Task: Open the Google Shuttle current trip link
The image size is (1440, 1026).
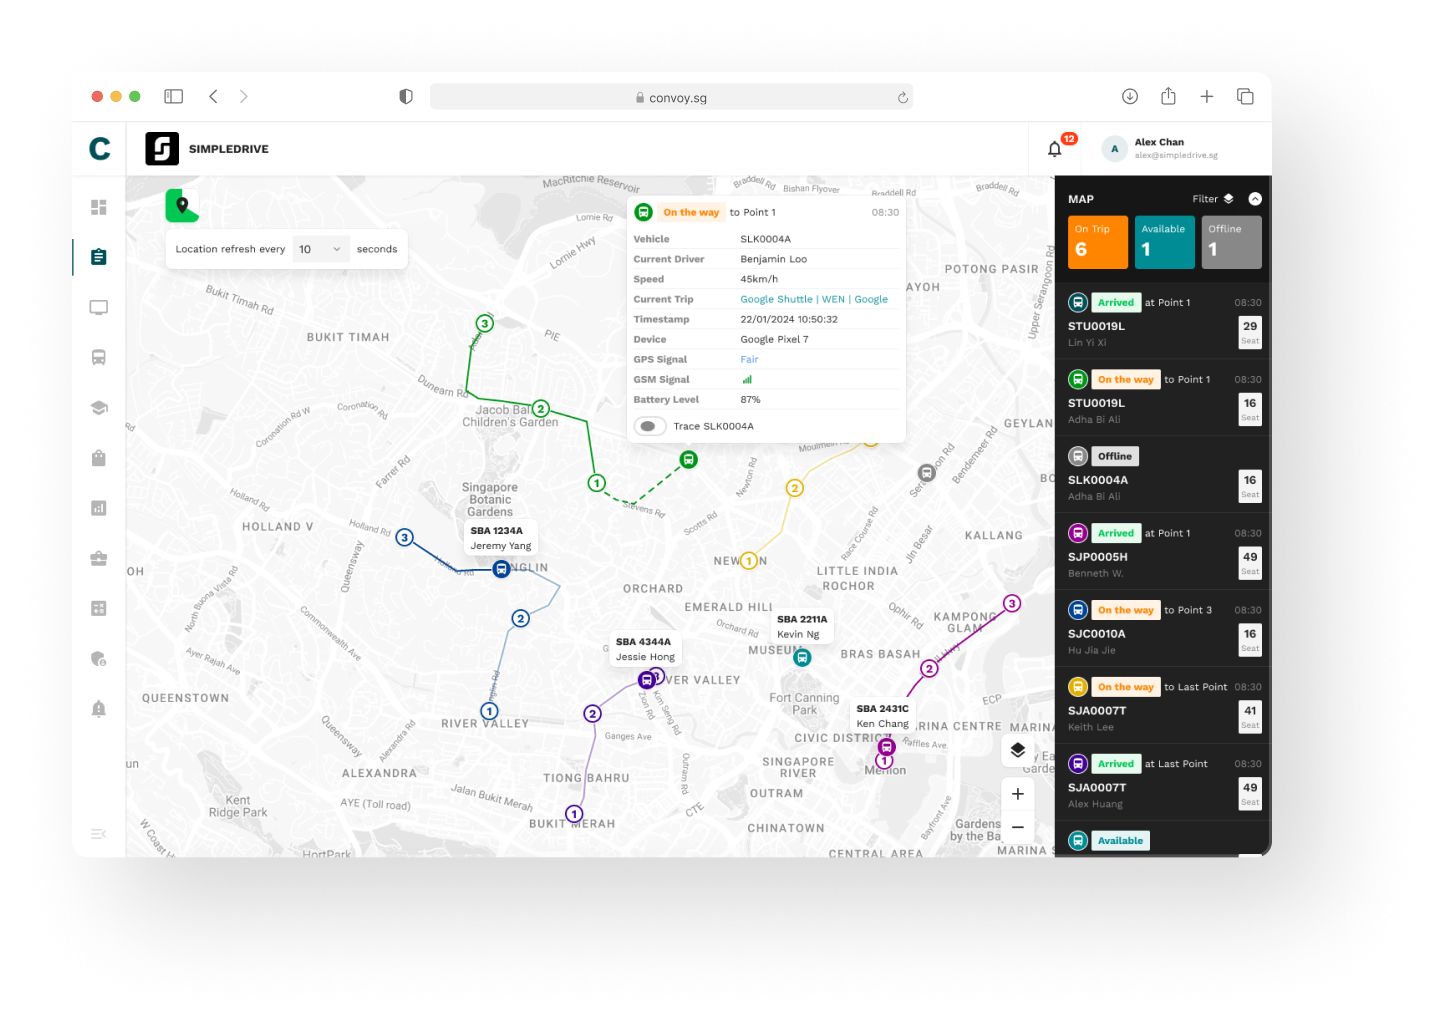Action: (x=814, y=299)
